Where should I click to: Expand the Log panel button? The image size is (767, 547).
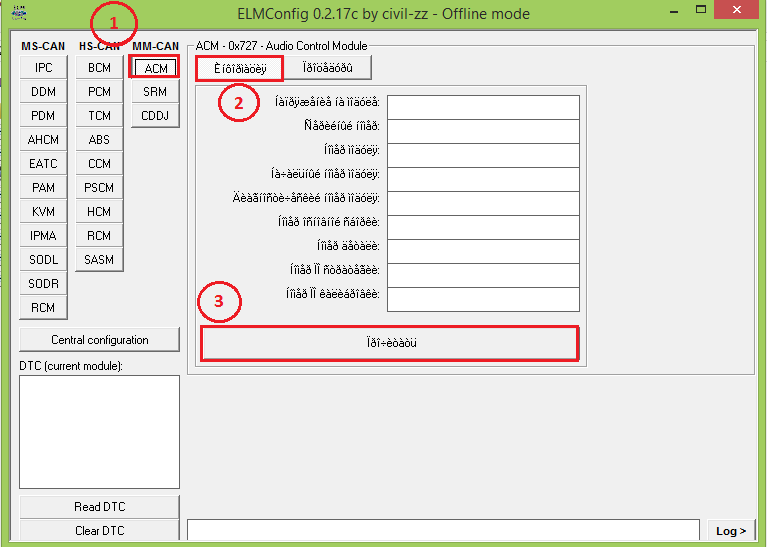(x=730, y=531)
